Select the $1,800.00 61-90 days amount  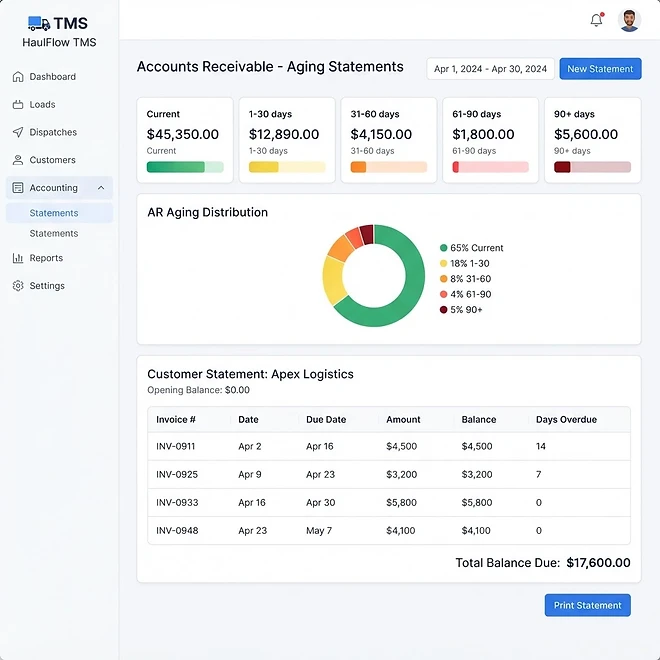pyautogui.click(x=483, y=134)
